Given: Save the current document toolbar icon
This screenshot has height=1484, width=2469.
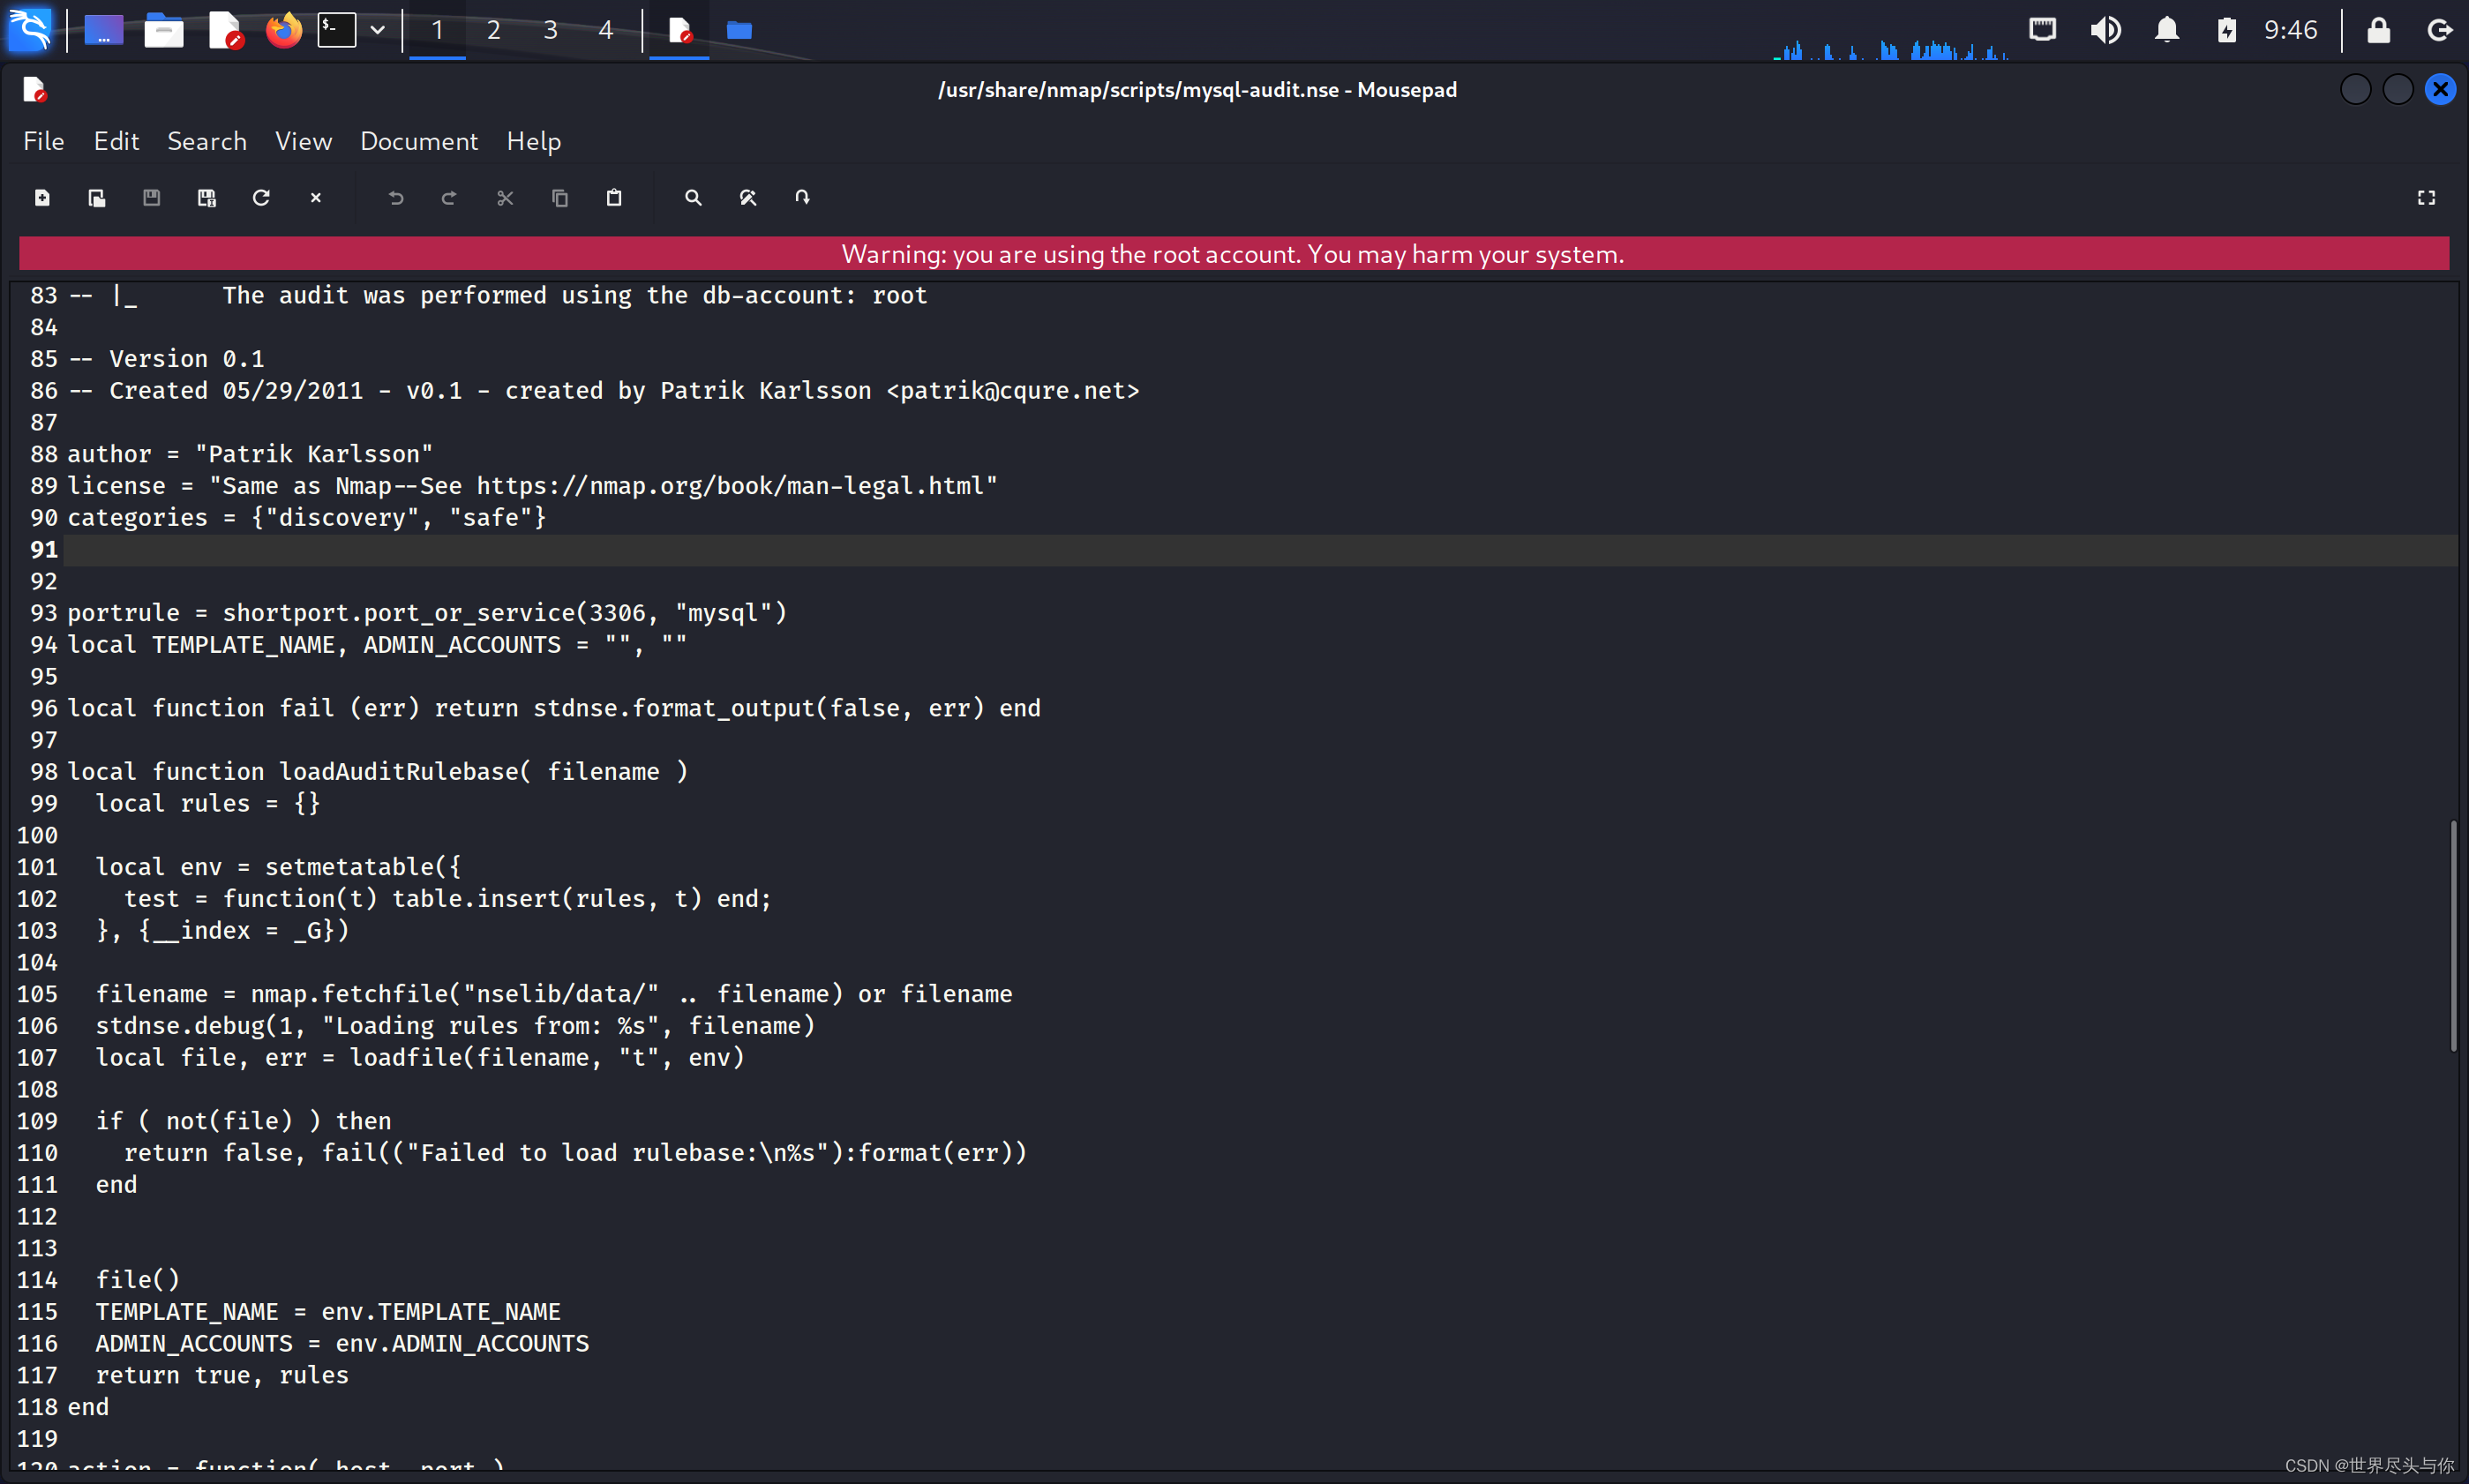Looking at the screenshot, I should click(x=152, y=198).
